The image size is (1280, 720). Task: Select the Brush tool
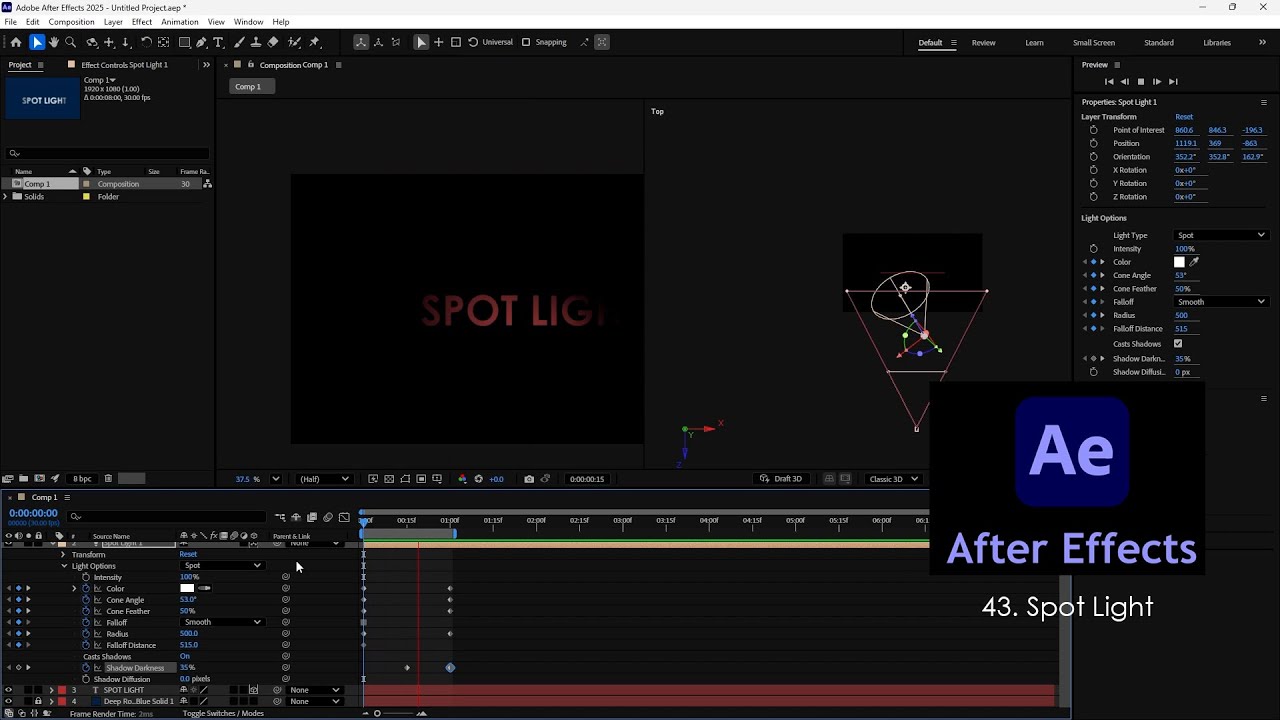[240, 42]
